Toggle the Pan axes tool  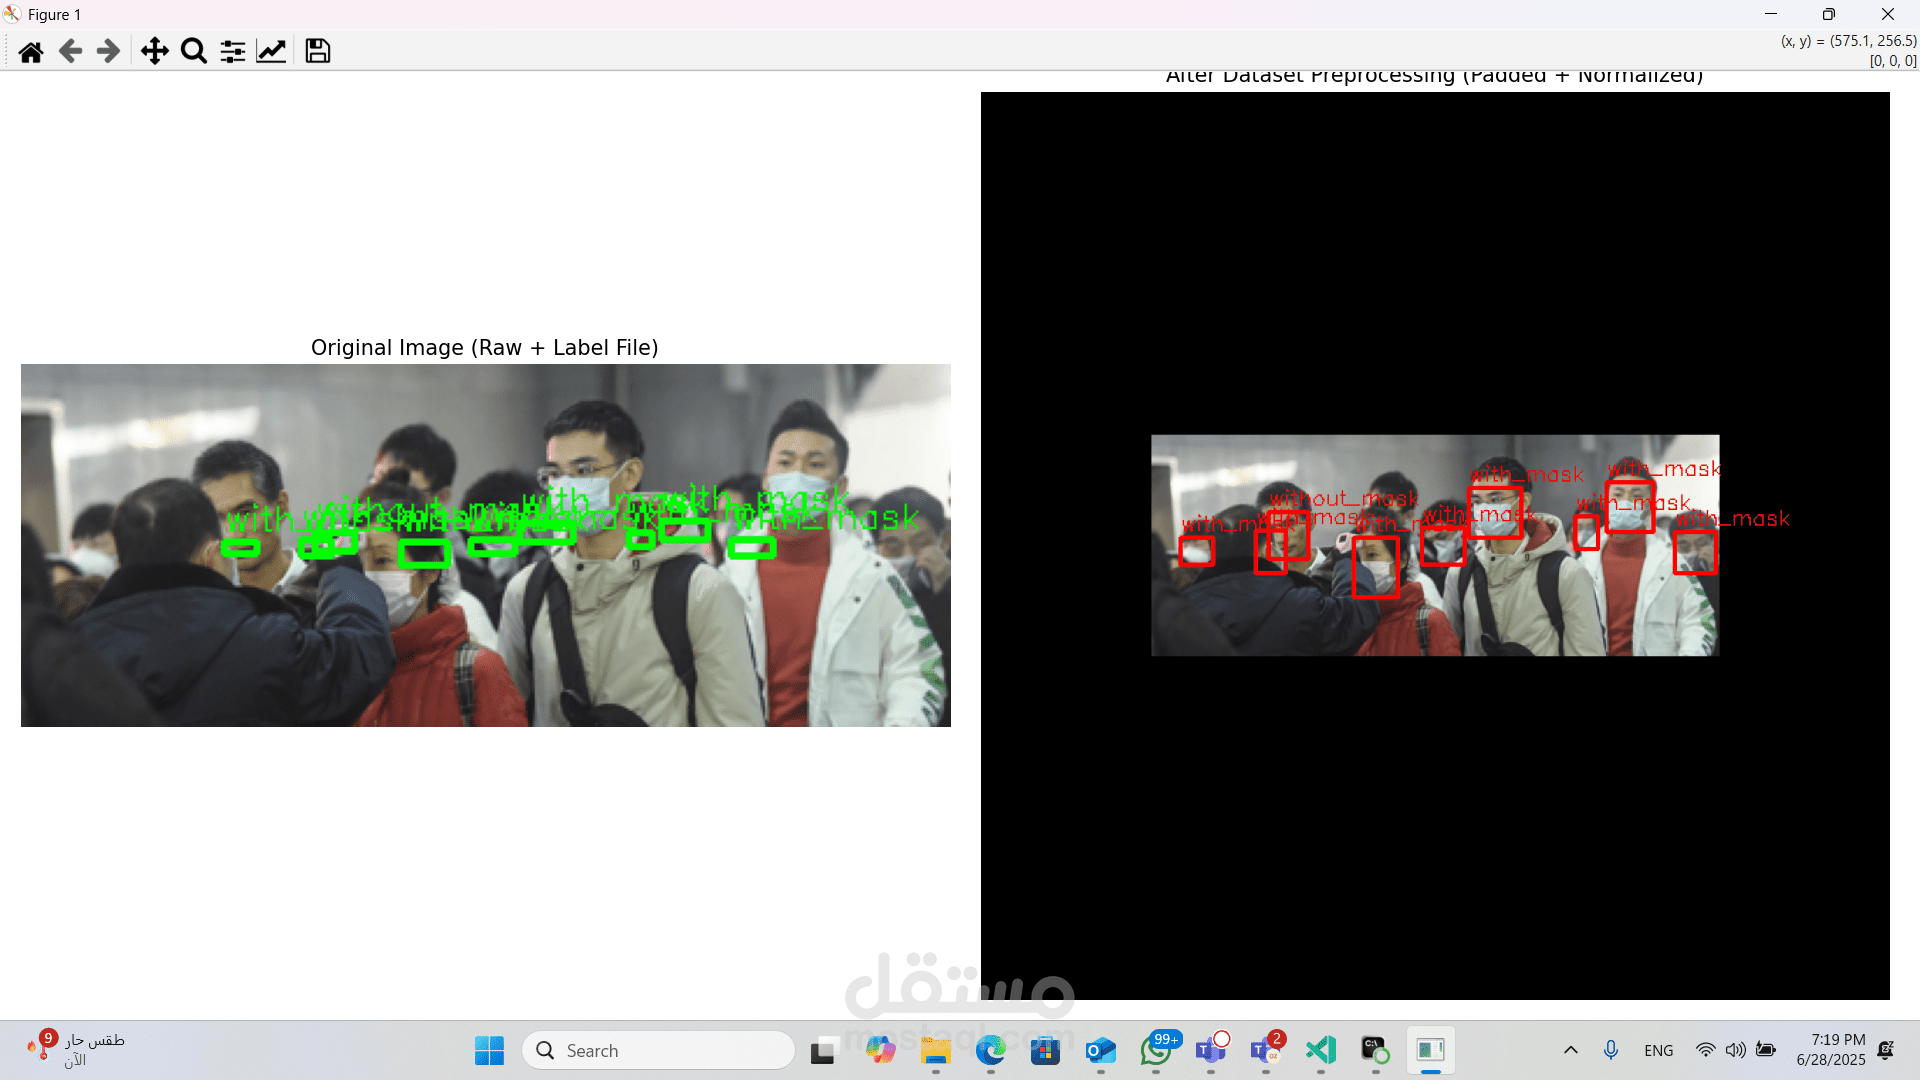(154, 51)
